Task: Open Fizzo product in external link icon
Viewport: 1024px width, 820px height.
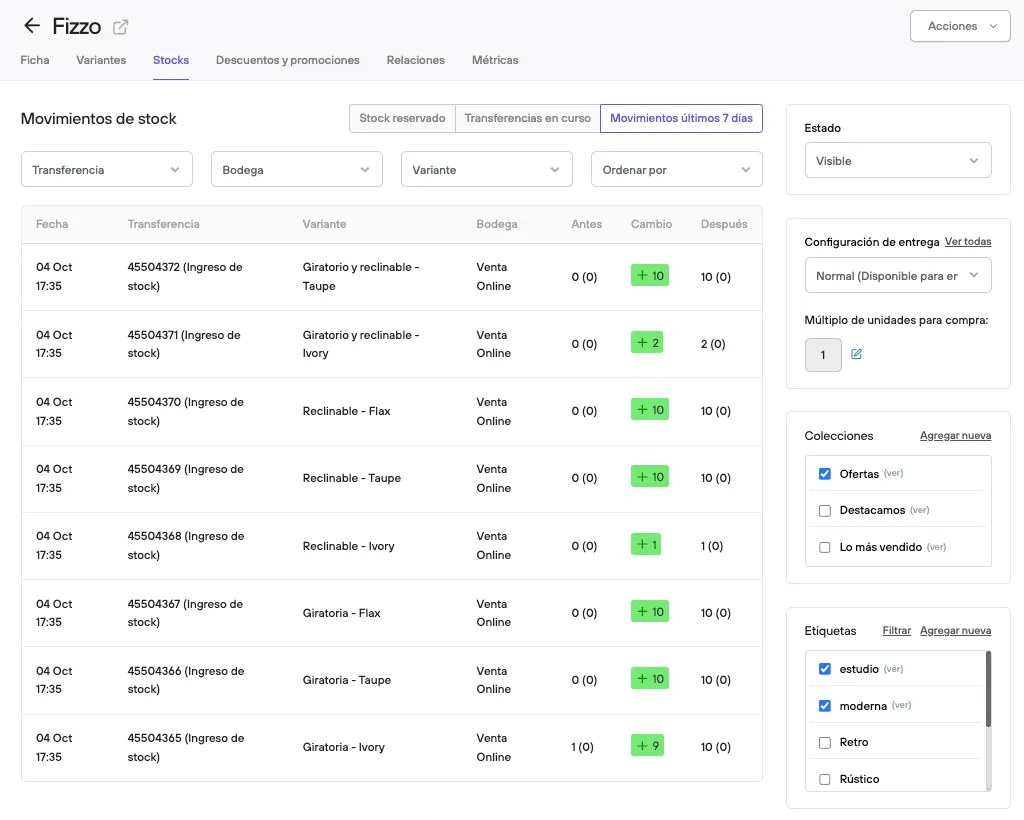Action: tap(120, 27)
